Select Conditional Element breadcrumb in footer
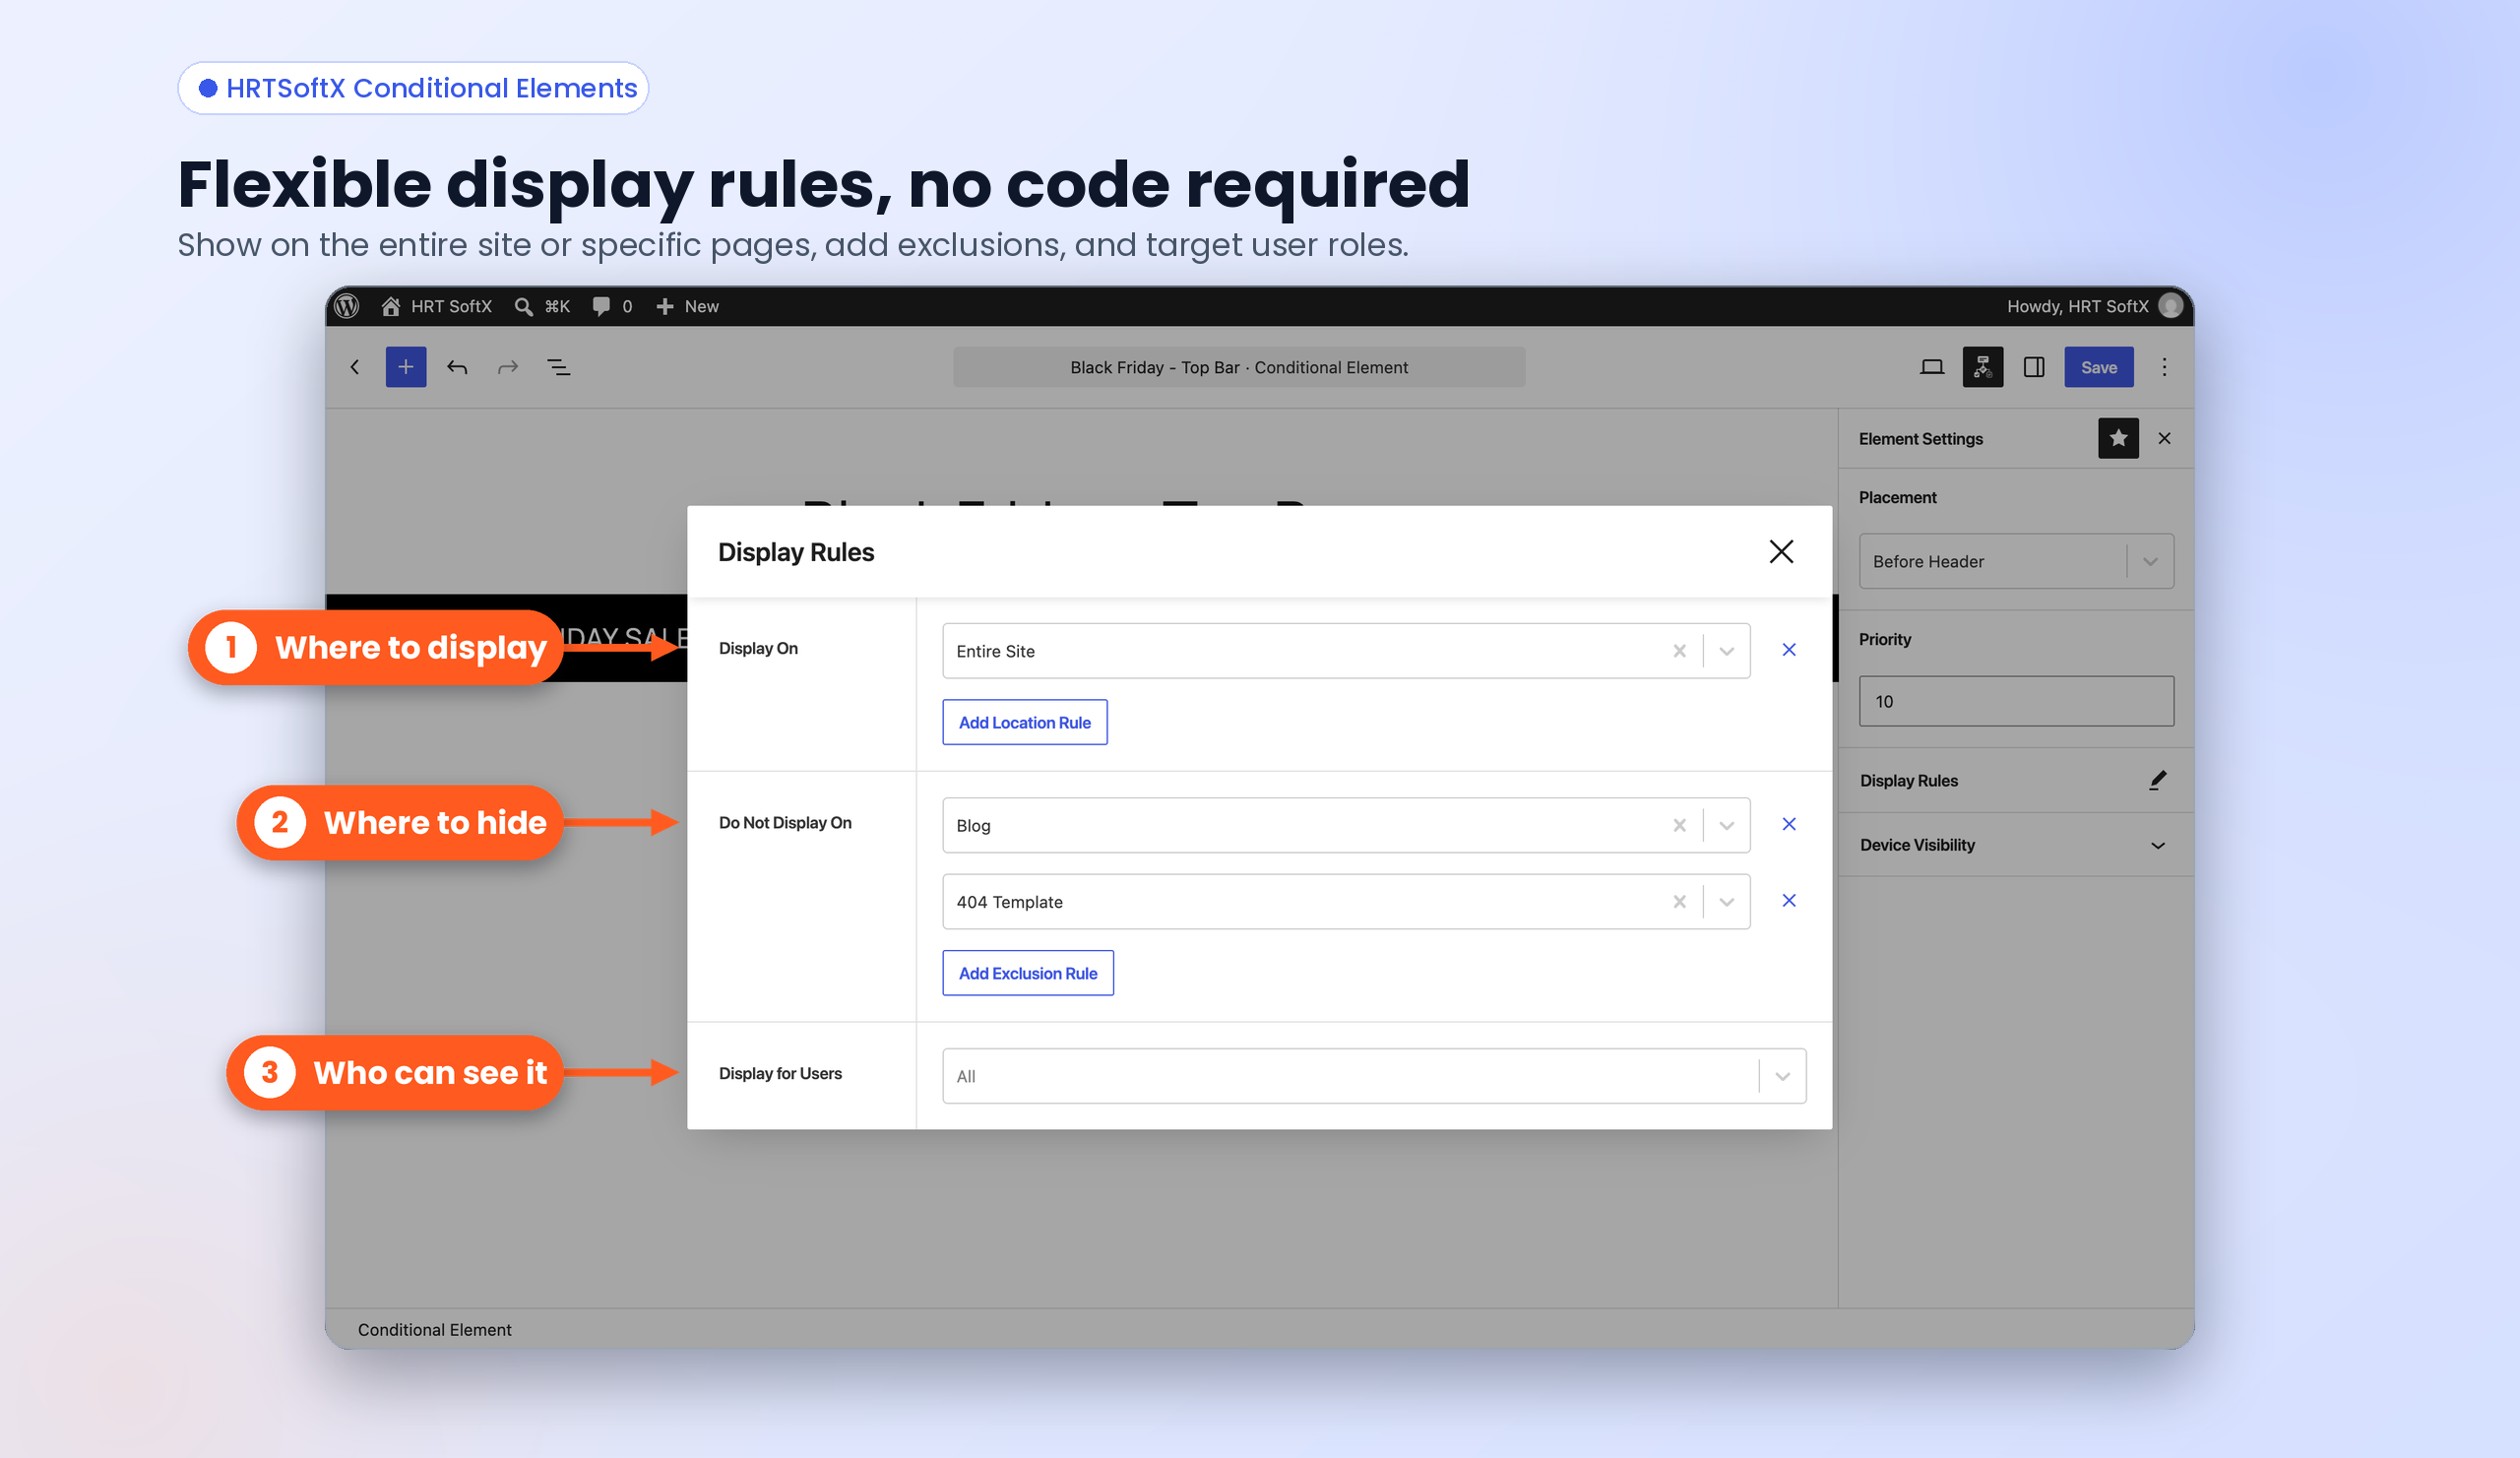This screenshot has height=1458, width=2520. (x=434, y=1330)
